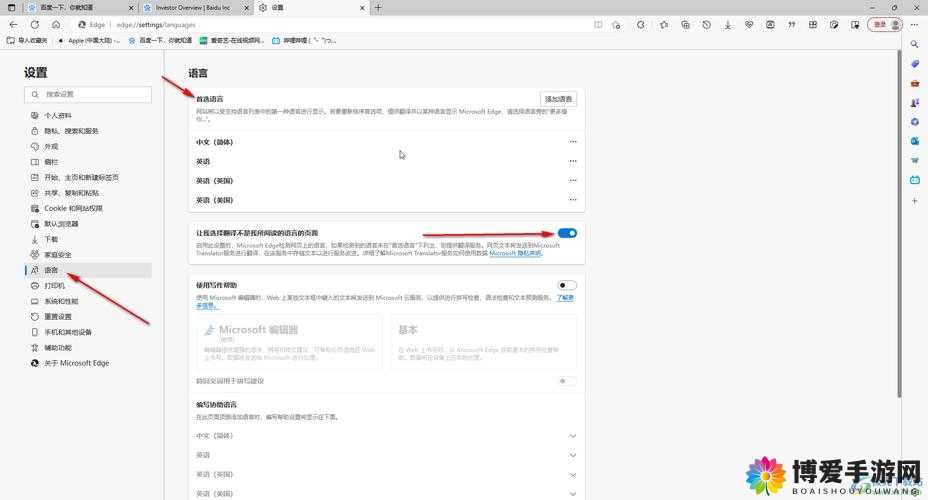
Task: Open the Edge three-dot settings menu
Action: point(914,25)
